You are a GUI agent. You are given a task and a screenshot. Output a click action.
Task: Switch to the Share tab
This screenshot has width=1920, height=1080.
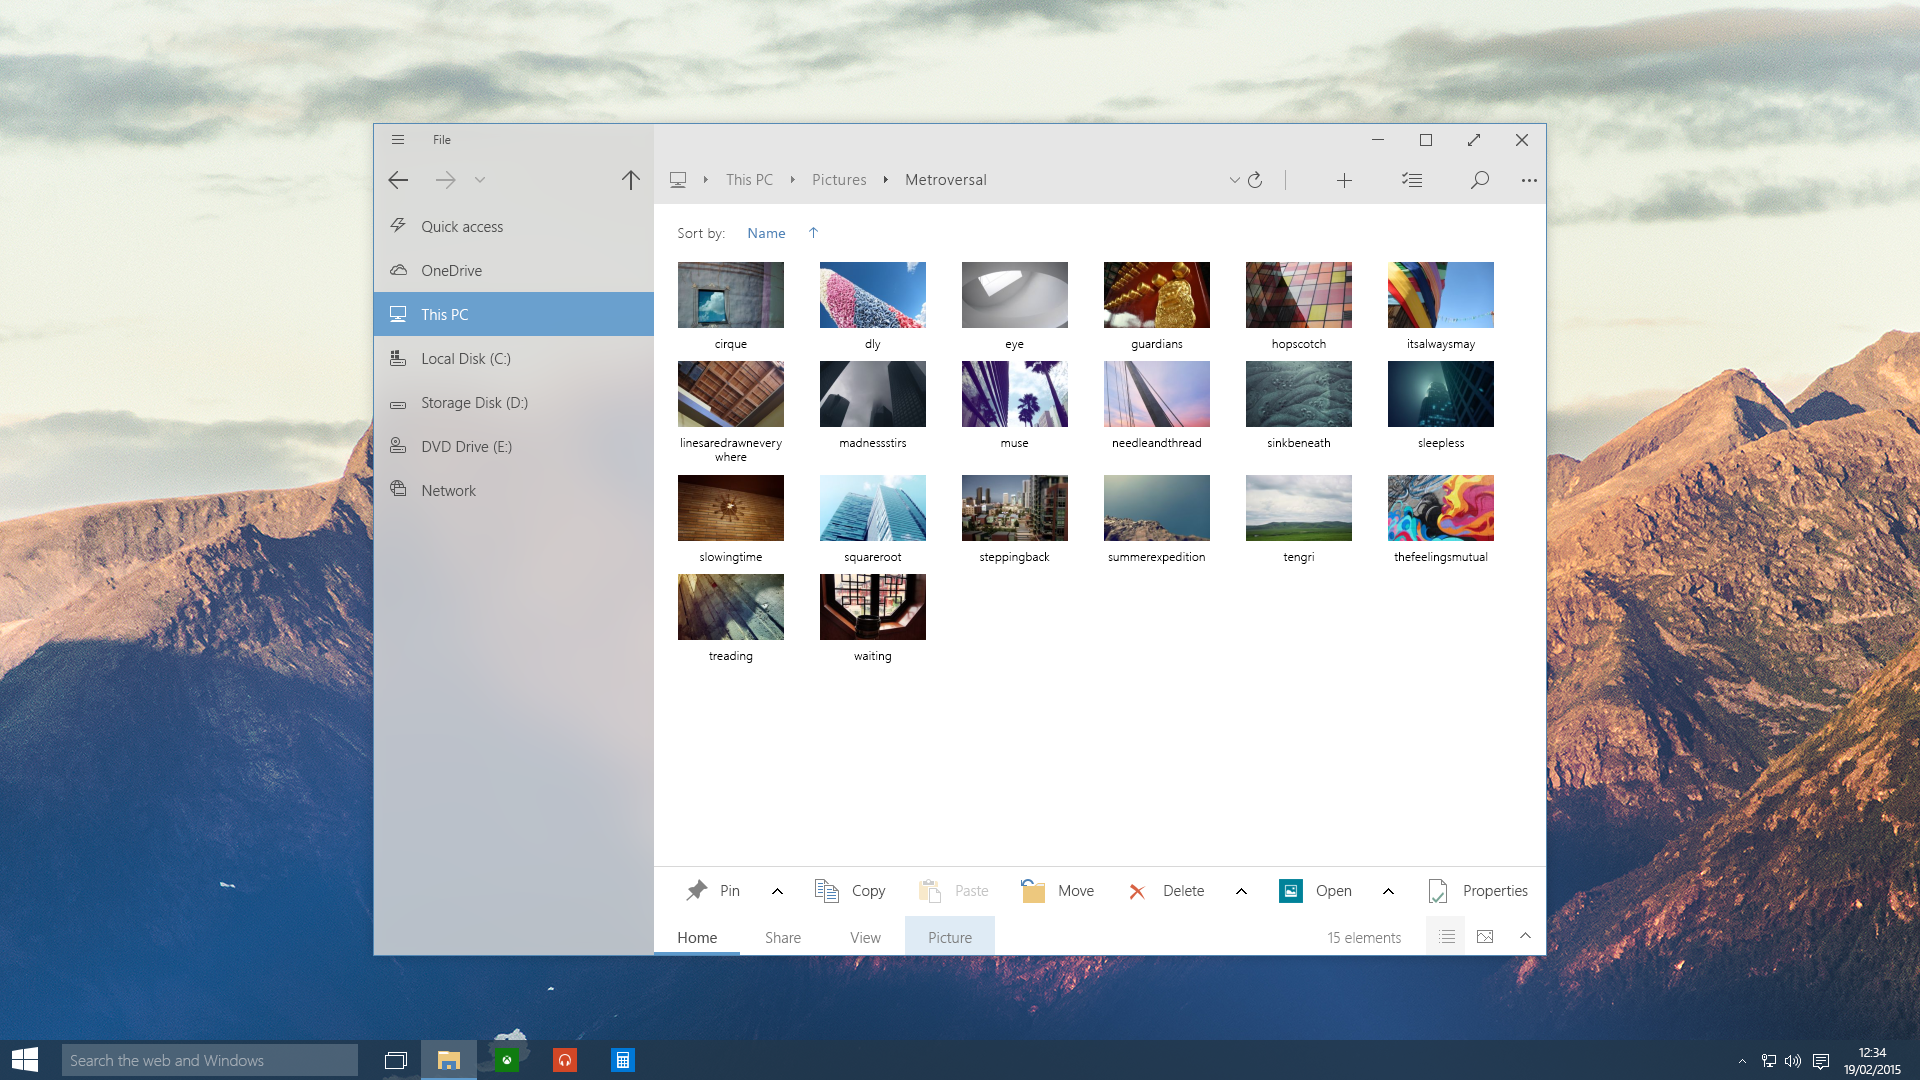783,937
